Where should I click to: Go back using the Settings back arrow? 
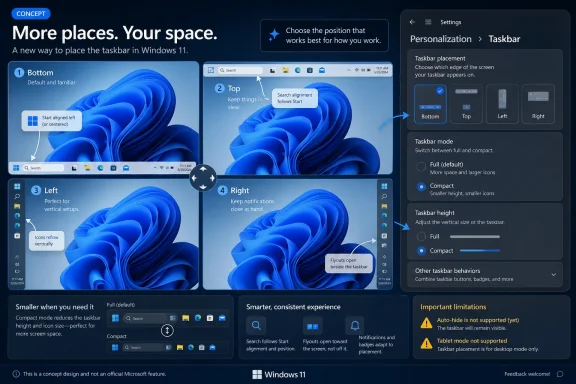point(412,22)
